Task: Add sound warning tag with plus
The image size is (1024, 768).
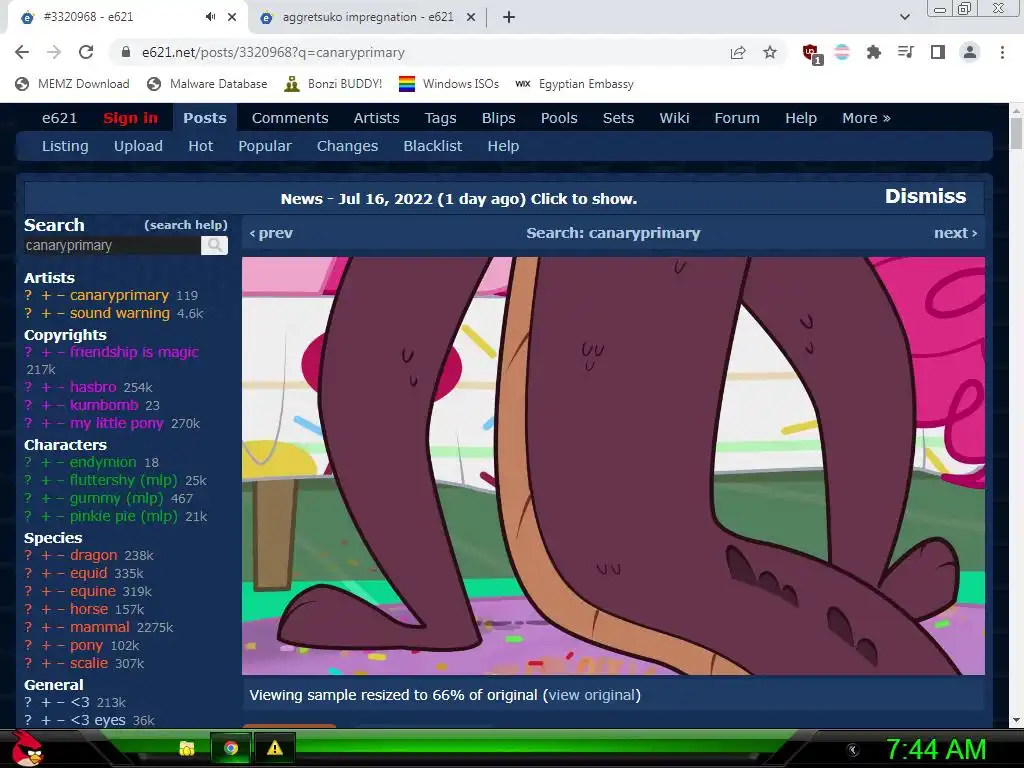Action: point(46,313)
